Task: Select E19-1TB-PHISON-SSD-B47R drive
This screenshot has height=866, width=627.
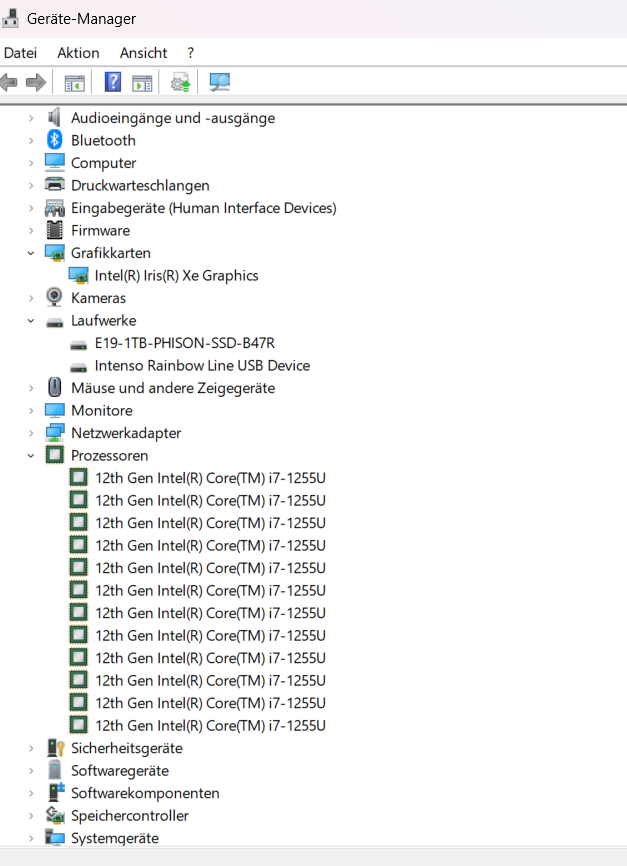Action: (185, 344)
